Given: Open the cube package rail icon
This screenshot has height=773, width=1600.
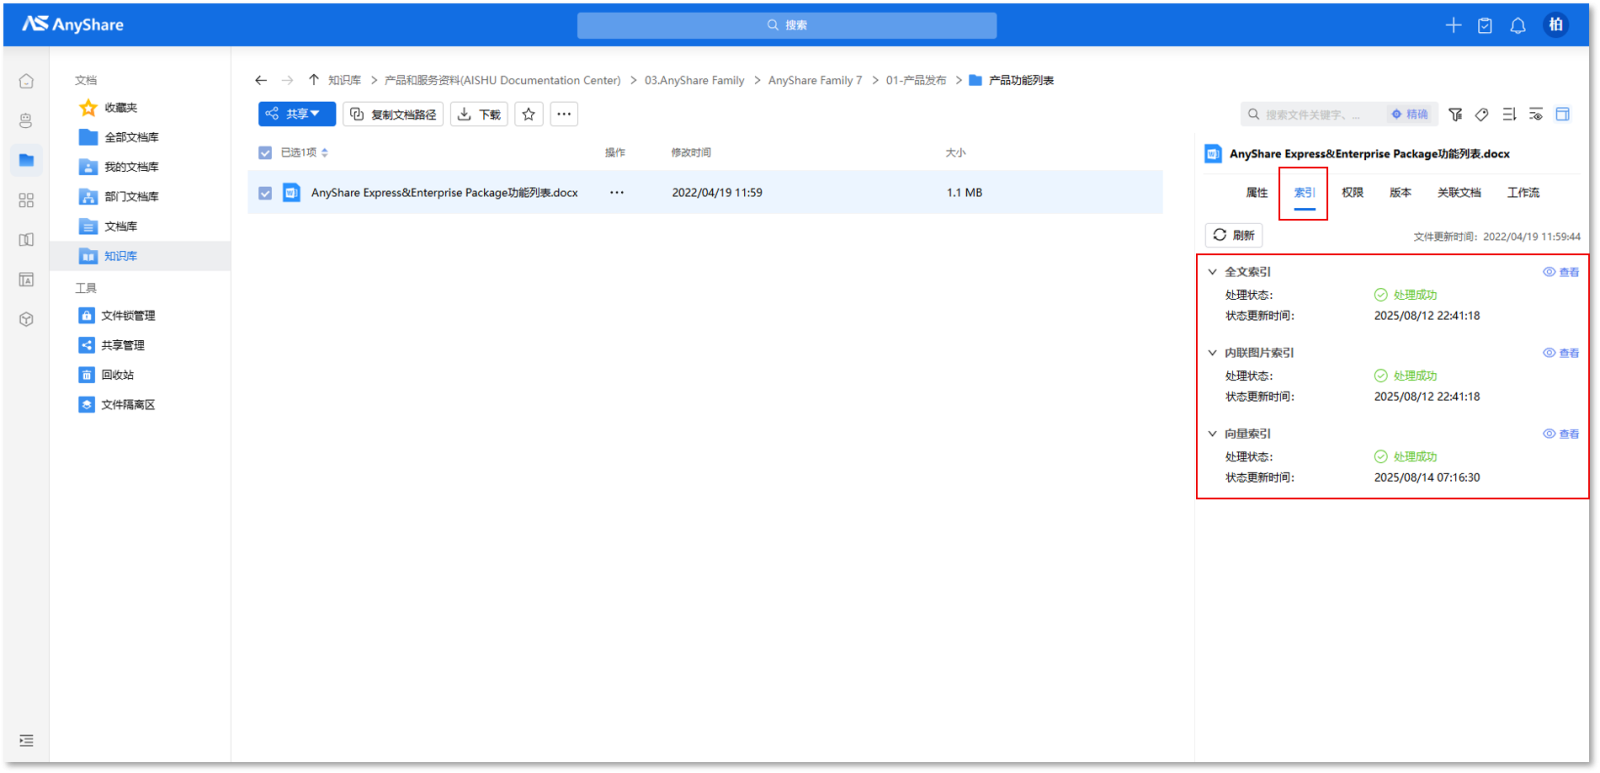Looking at the screenshot, I should pyautogui.click(x=26, y=320).
